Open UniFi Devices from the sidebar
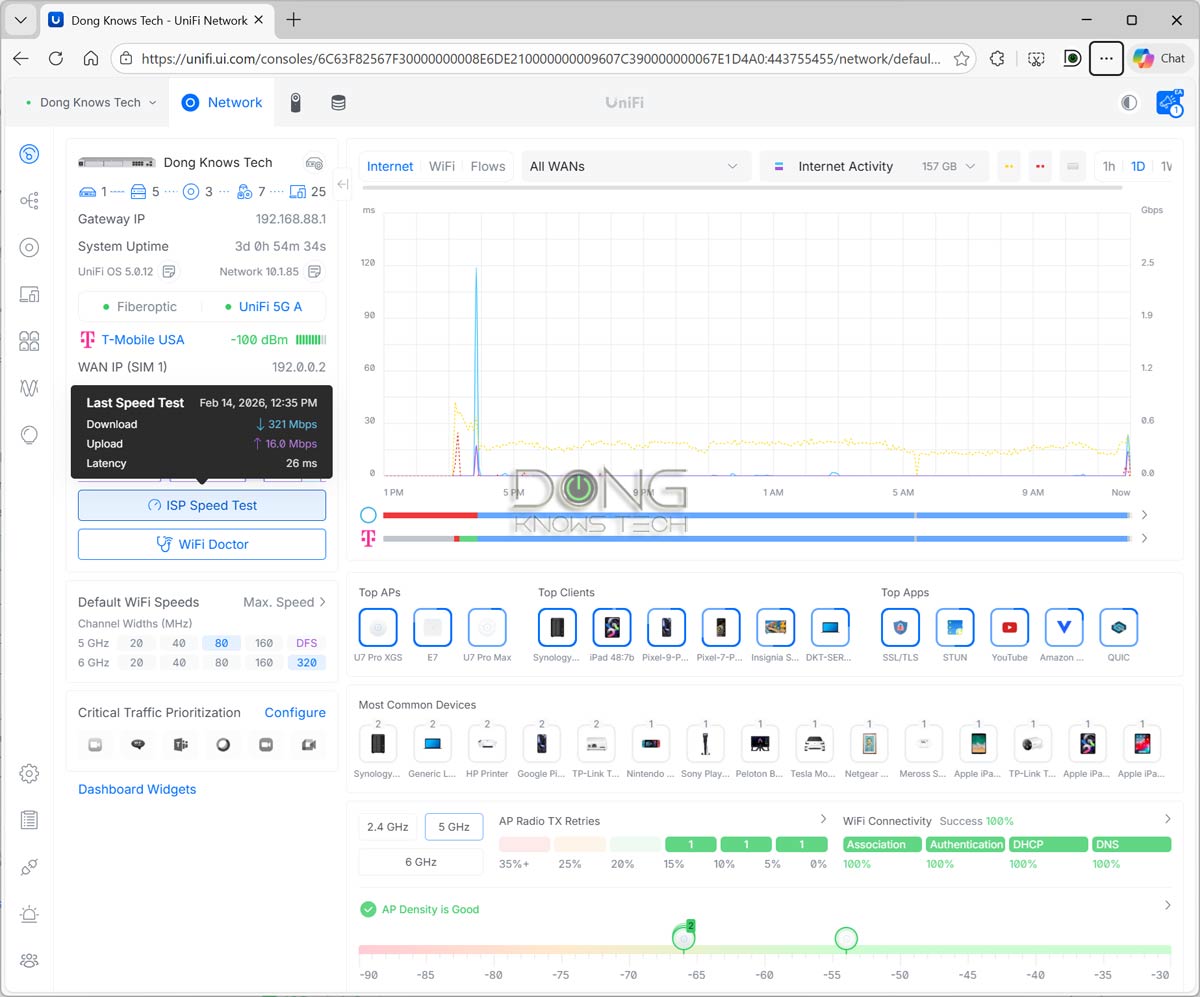1200x997 pixels. (x=30, y=247)
